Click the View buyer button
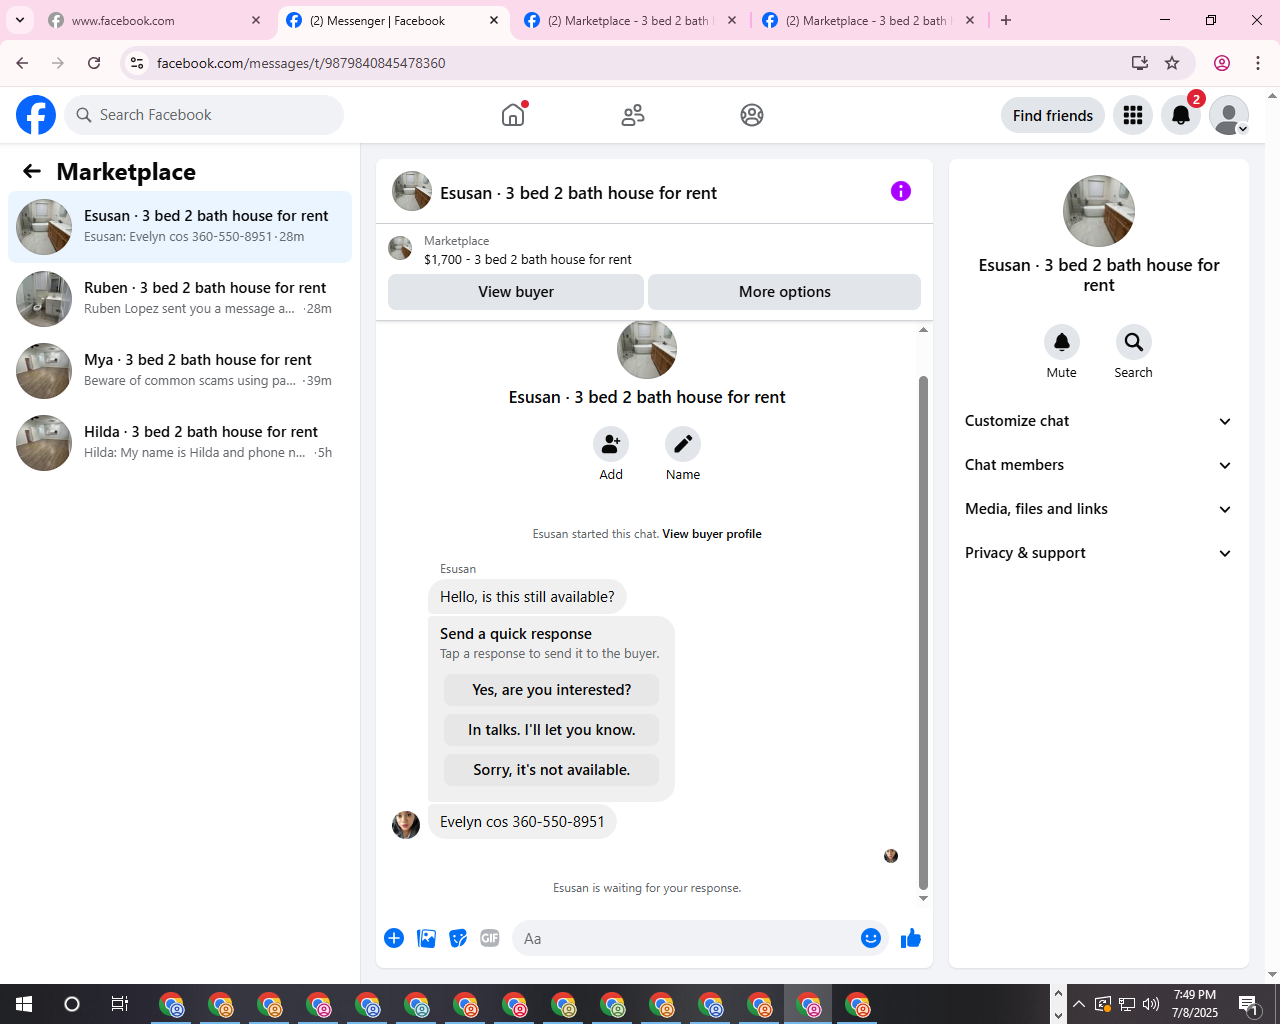1280x1024 pixels. pyautogui.click(x=516, y=292)
